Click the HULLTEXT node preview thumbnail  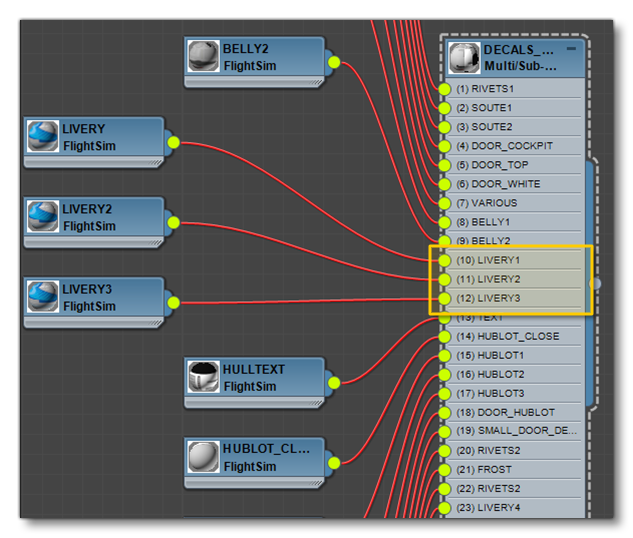click(x=203, y=377)
